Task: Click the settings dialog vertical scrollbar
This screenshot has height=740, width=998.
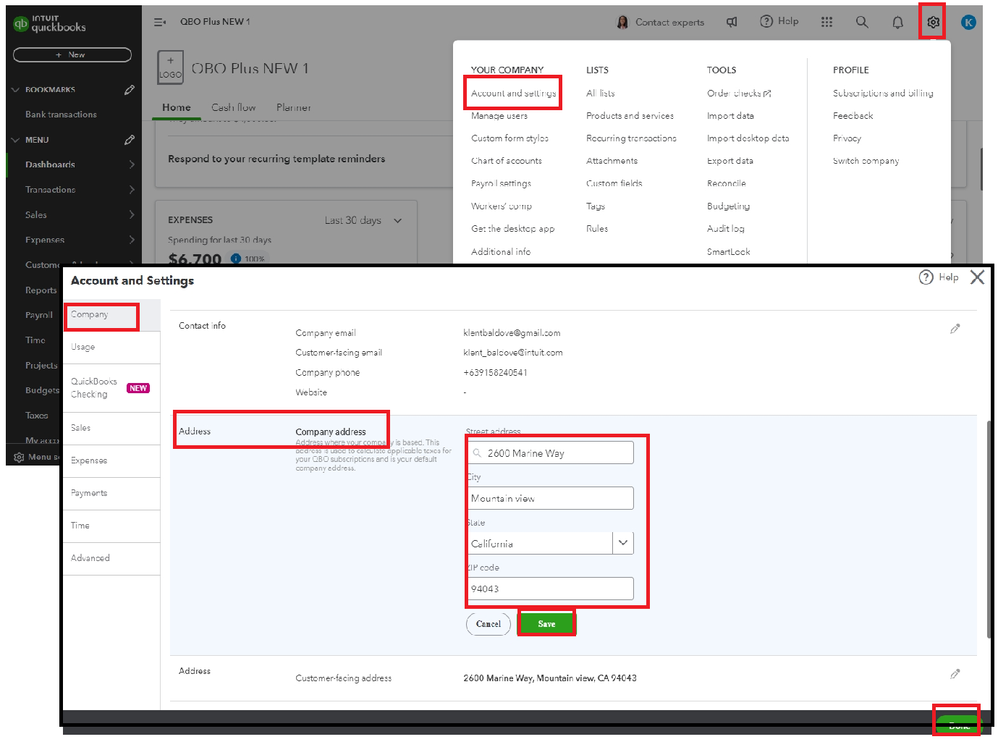Action: point(988,528)
